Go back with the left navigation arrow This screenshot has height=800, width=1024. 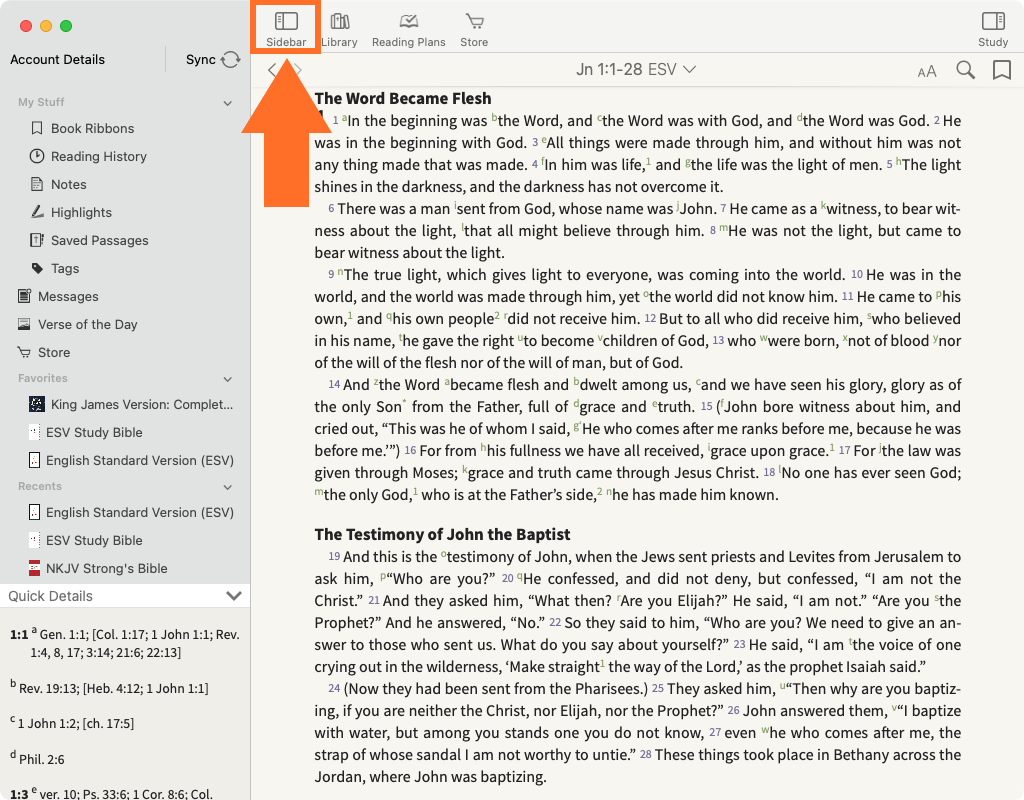pyautogui.click(x=272, y=70)
